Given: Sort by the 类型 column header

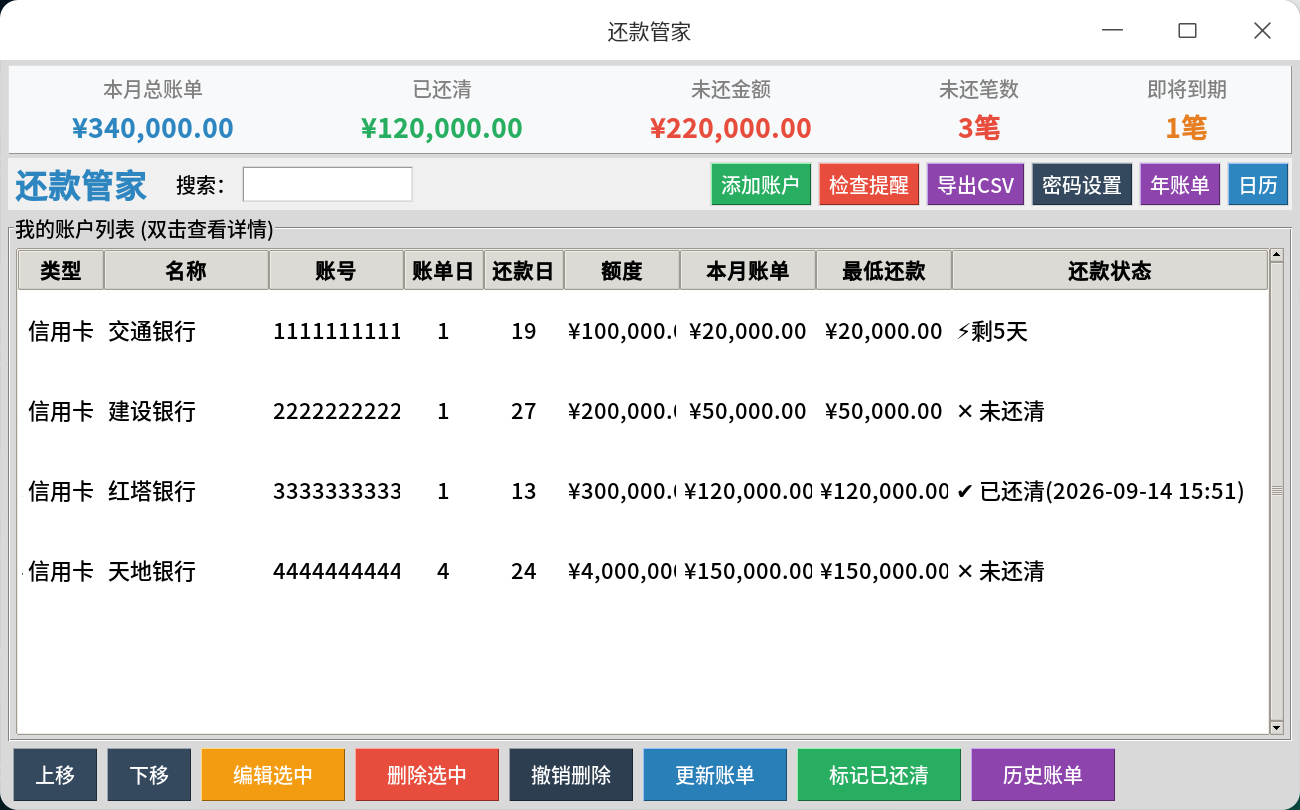Looking at the screenshot, I should tap(61, 270).
